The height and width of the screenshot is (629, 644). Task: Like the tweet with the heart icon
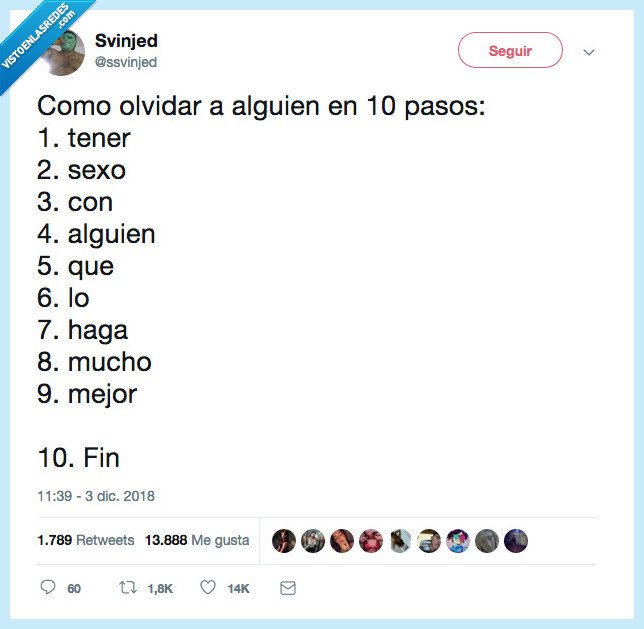[x=208, y=588]
